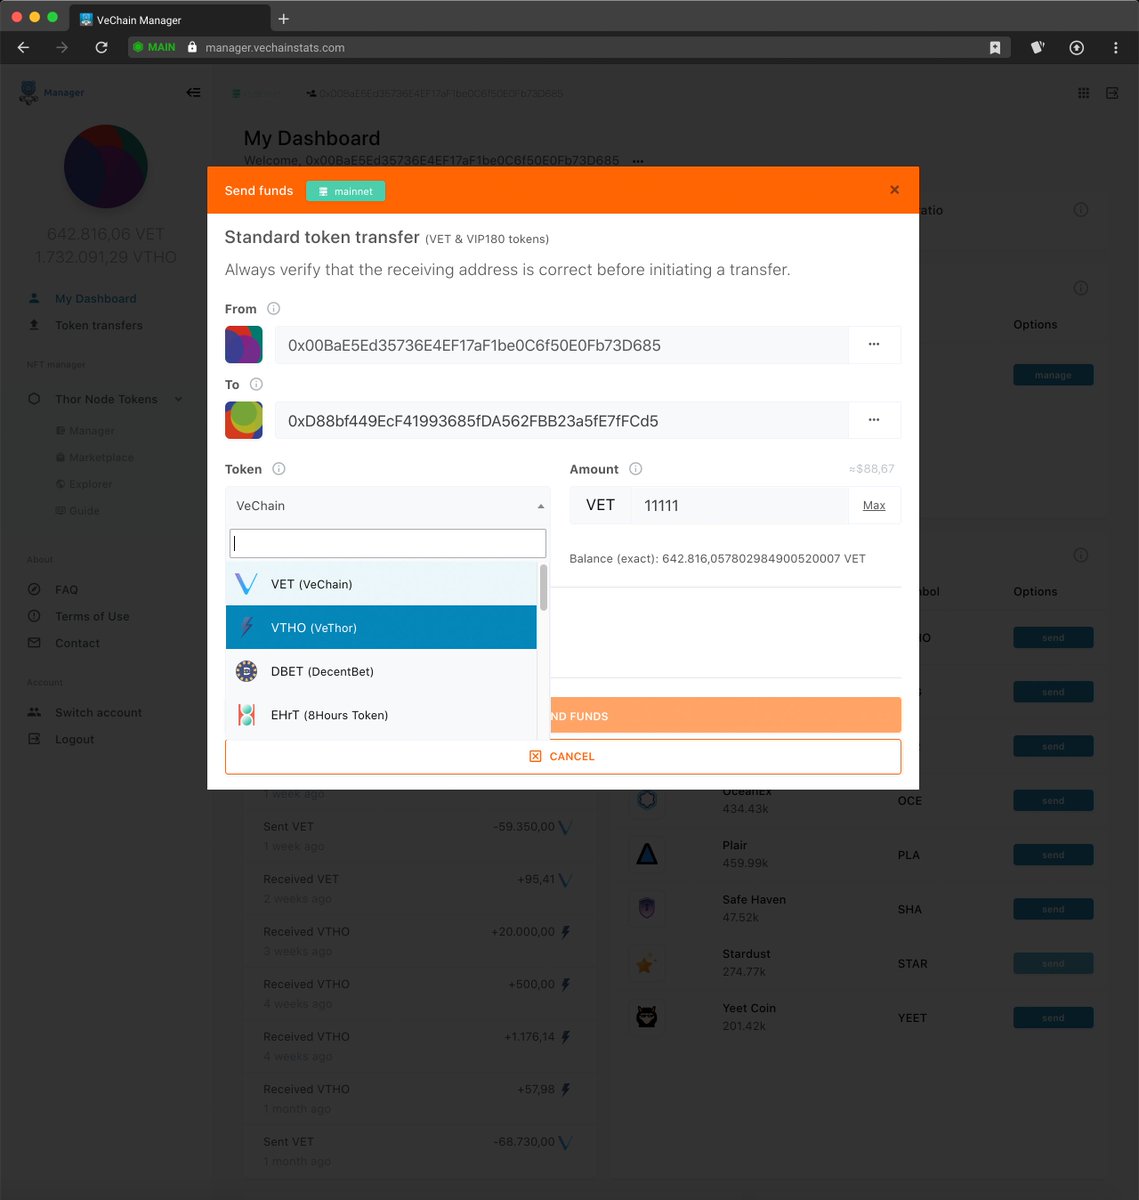Click the amount input with 11111
Screen dimensions: 1139x1200
(740, 506)
